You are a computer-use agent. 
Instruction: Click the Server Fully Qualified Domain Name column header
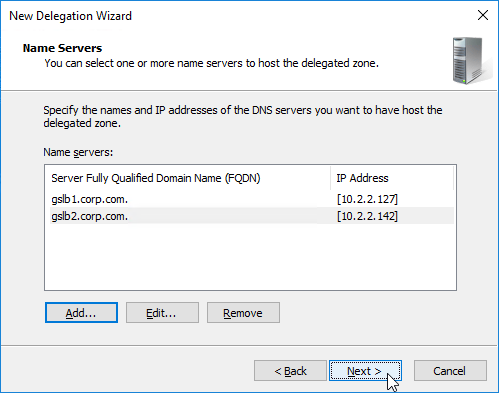click(188, 178)
